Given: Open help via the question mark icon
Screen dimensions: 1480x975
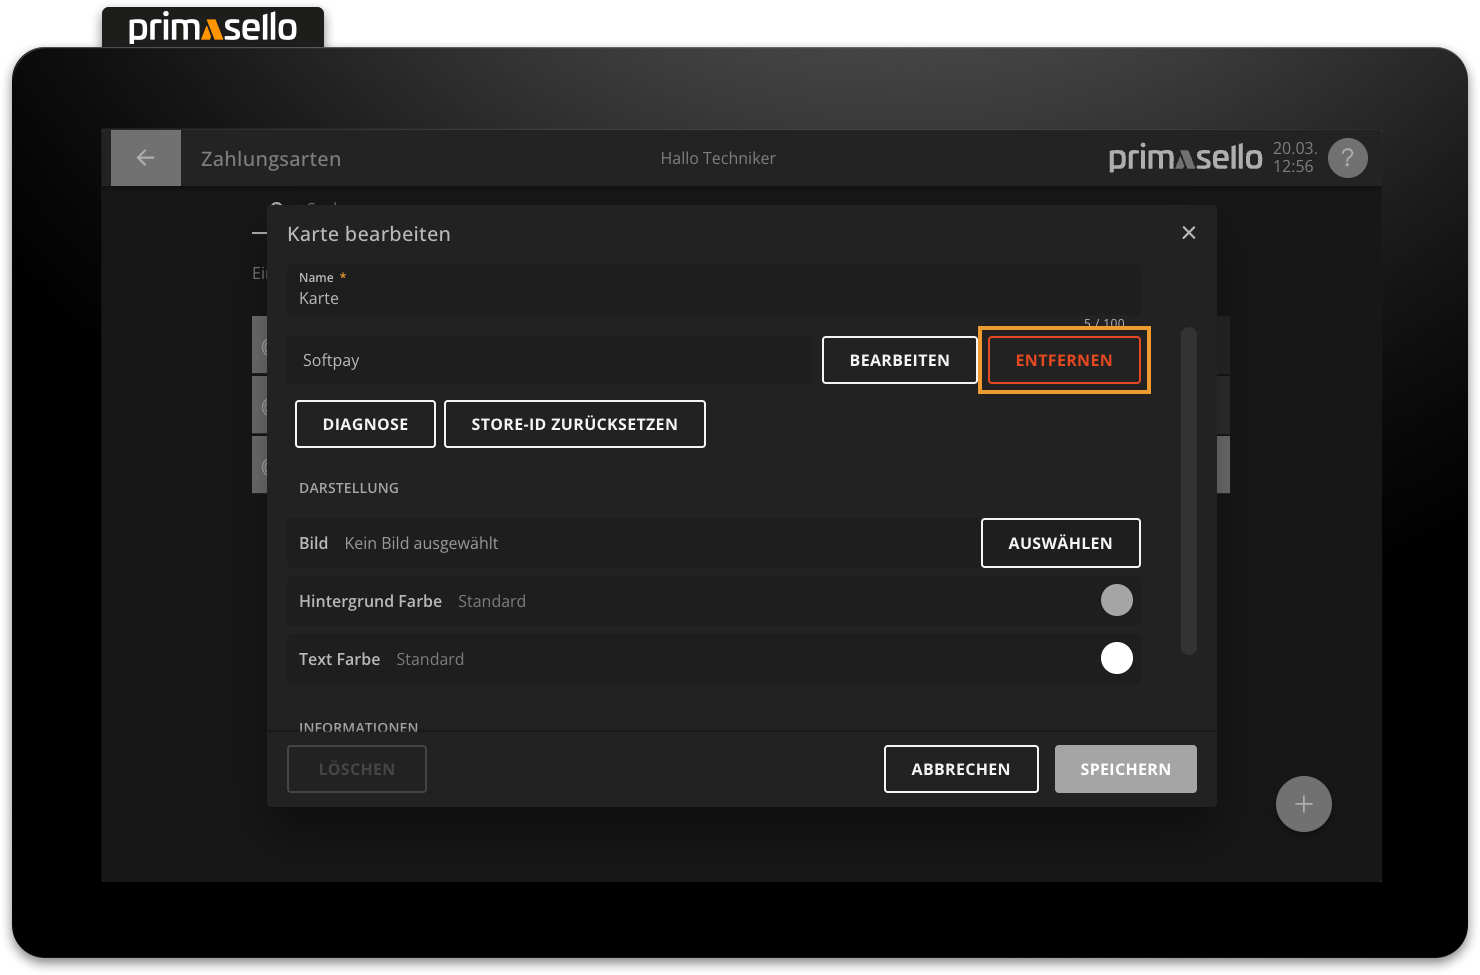Looking at the screenshot, I should pyautogui.click(x=1347, y=158).
